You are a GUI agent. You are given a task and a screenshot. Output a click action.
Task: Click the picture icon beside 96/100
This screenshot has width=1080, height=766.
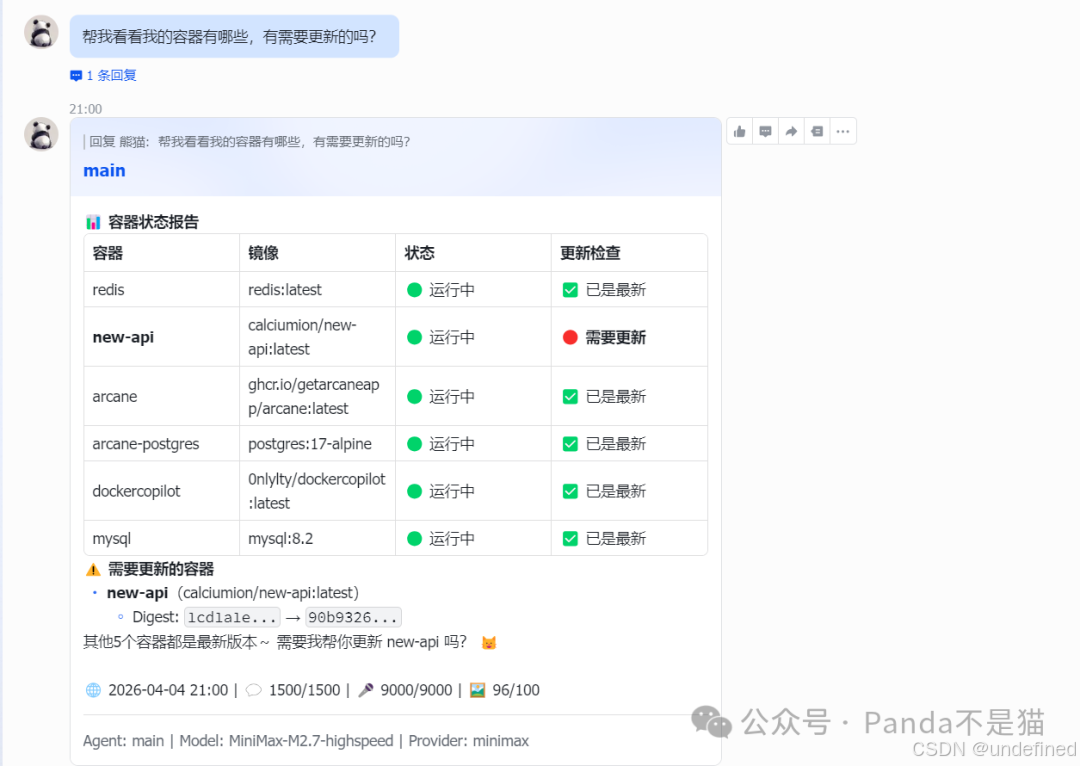pos(477,690)
